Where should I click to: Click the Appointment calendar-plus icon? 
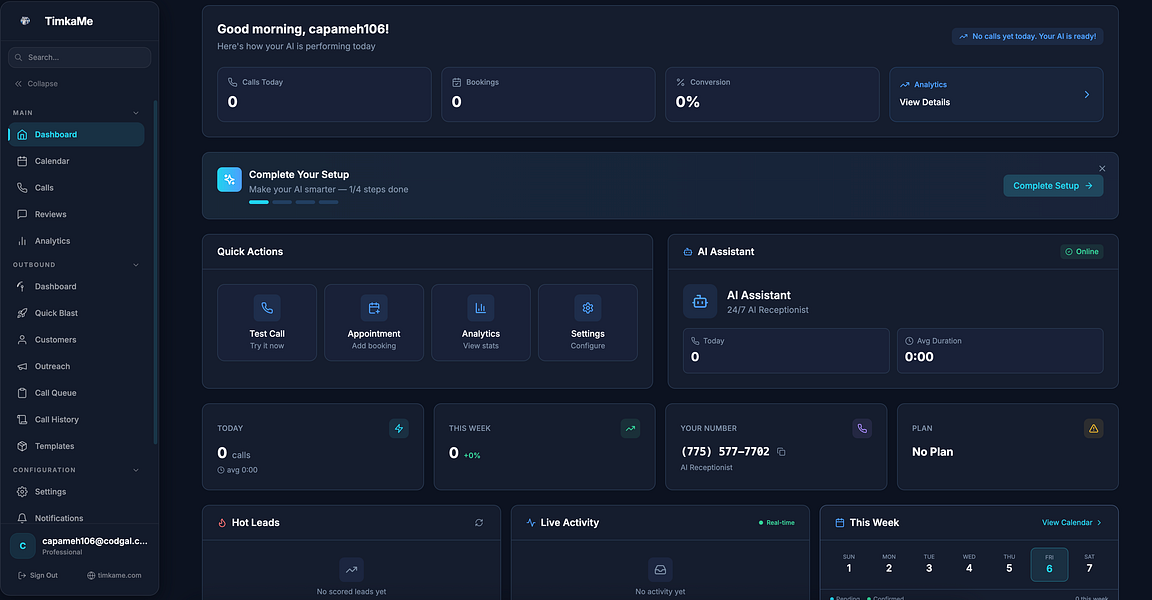click(374, 308)
